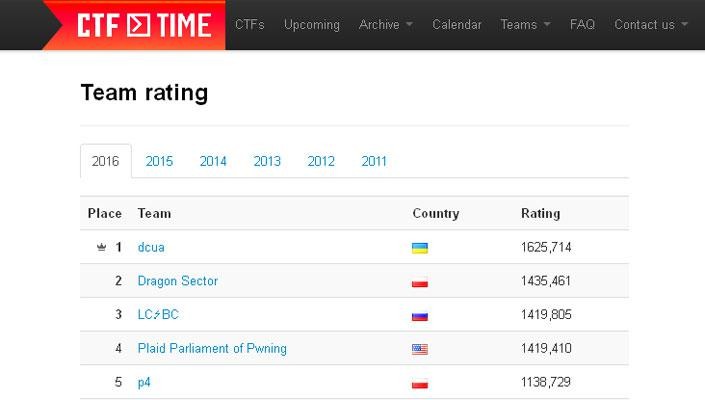Open the Teams dropdown in navbar
The width and height of the screenshot is (705, 400).
[x=525, y=24]
